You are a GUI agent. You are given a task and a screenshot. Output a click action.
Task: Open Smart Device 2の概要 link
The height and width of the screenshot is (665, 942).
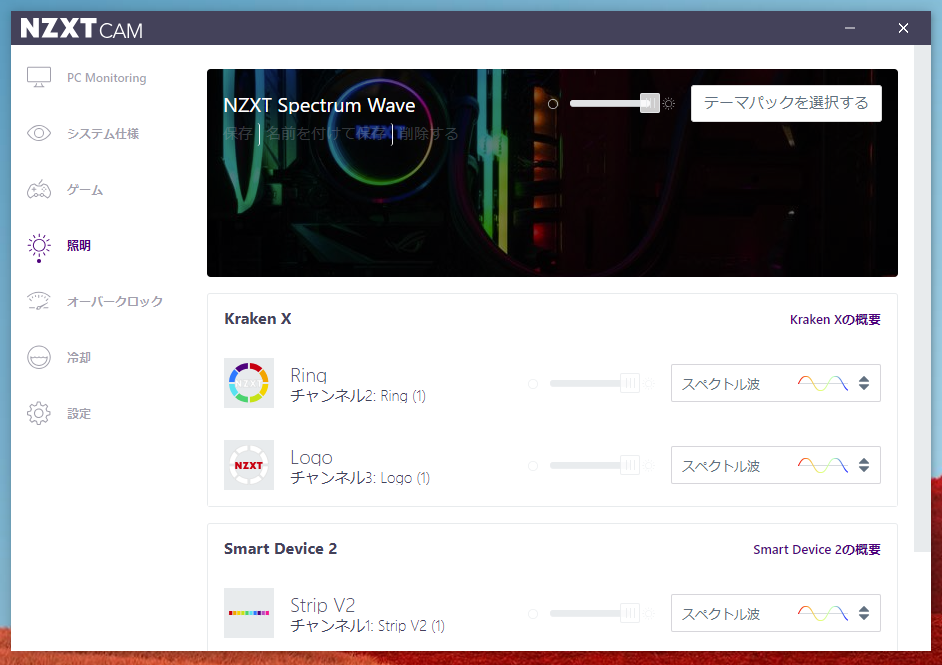point(816,550)
